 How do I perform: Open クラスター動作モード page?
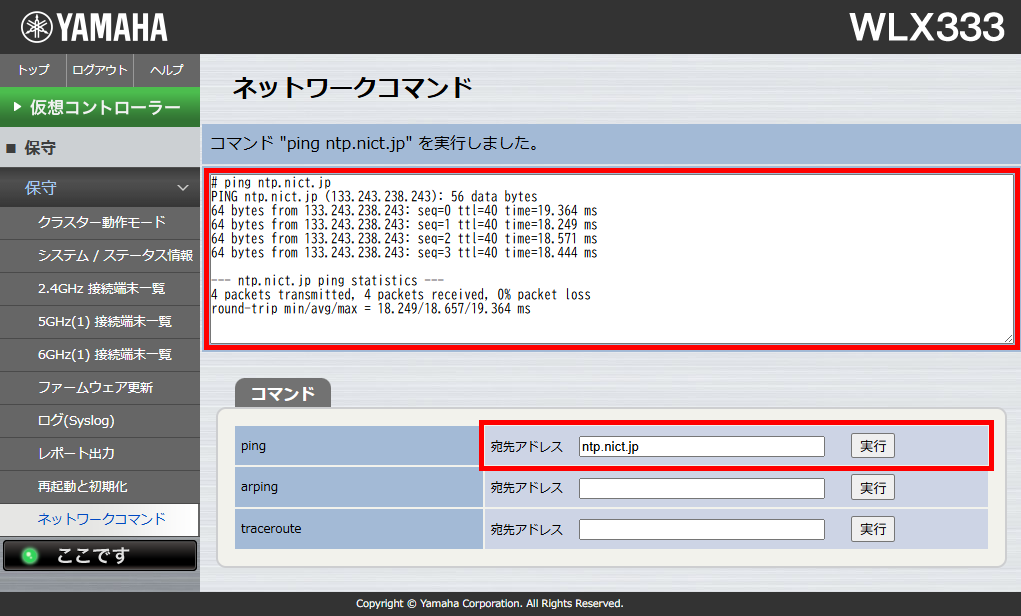pyautogui.click(x=100, y=223)
